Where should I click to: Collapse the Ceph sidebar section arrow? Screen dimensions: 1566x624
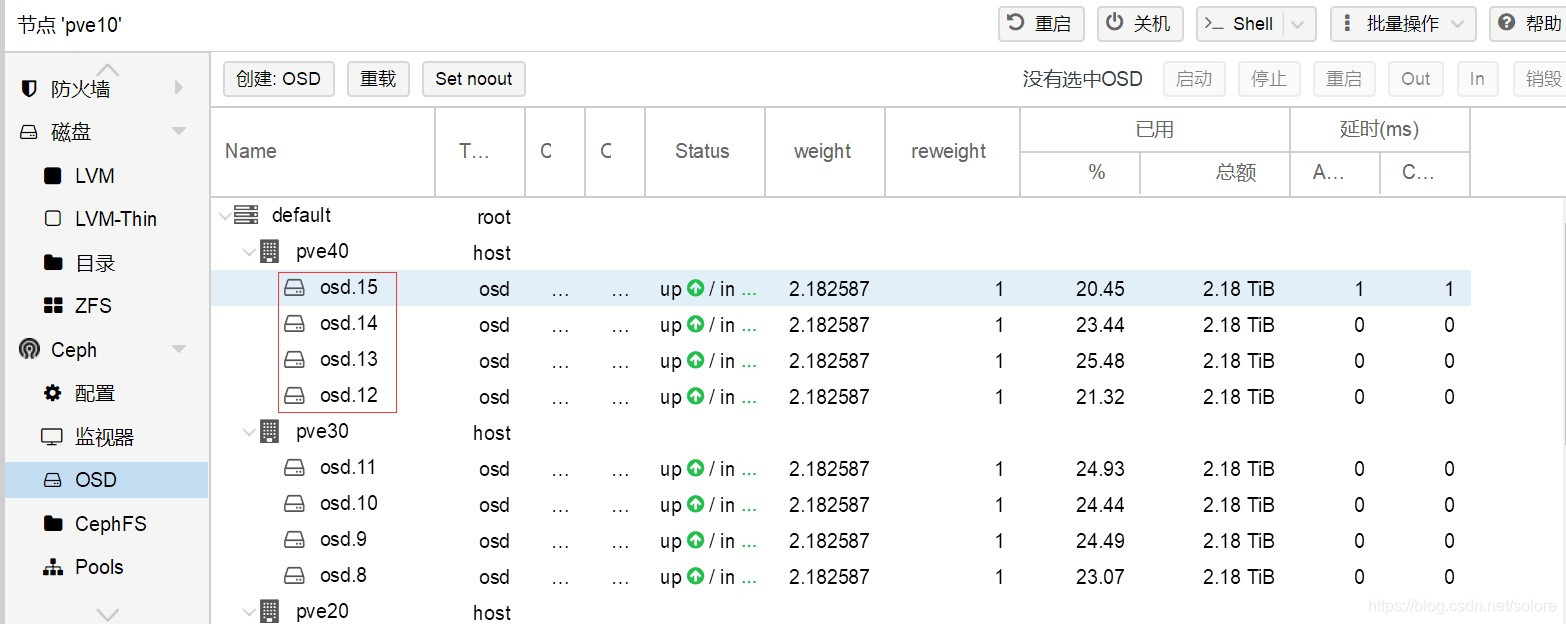[180, 349]
